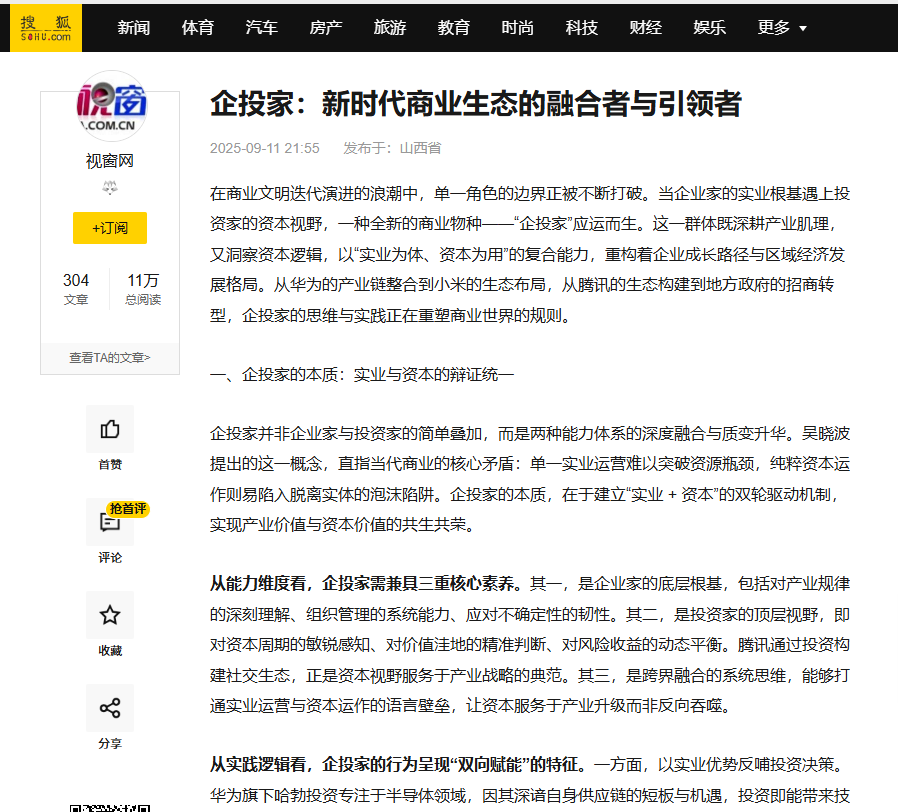This screenshot has width=898, height=812.
Task: Open the 娱乐 section
Action: pyautogui.click(x=709, y=27)
